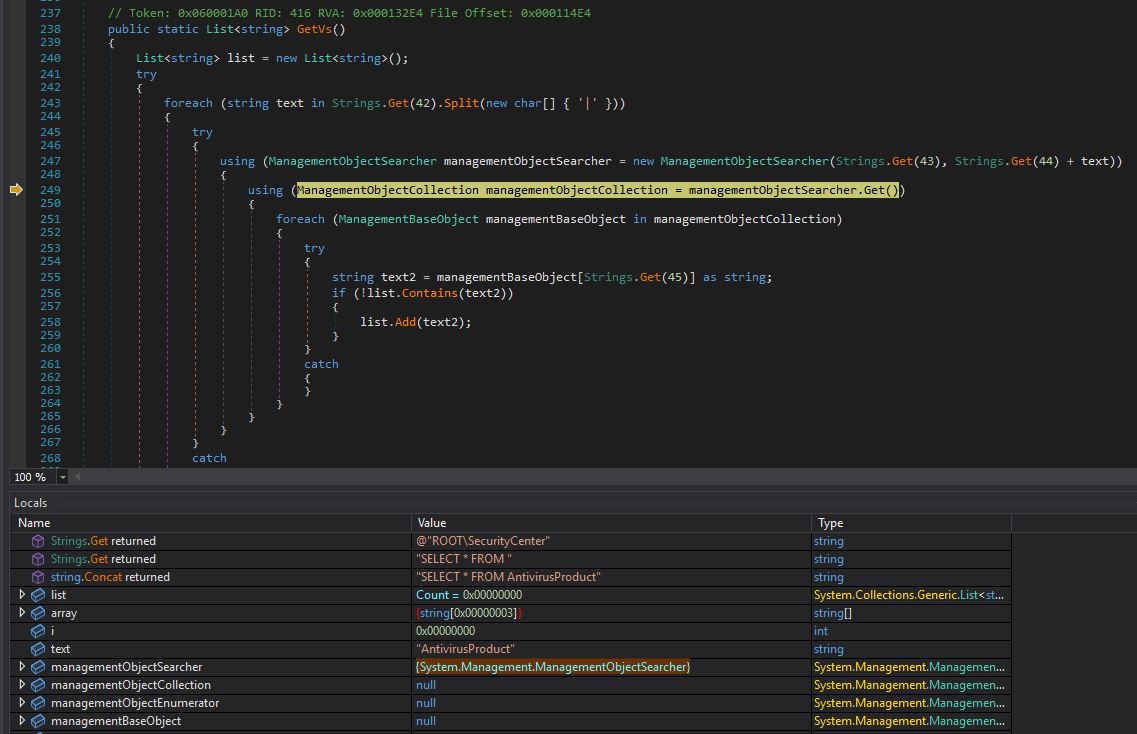Click the icon beside "SELECT * FROM " returned row
The height and width of the screenshot is (734, 1137).
[38, 559]
